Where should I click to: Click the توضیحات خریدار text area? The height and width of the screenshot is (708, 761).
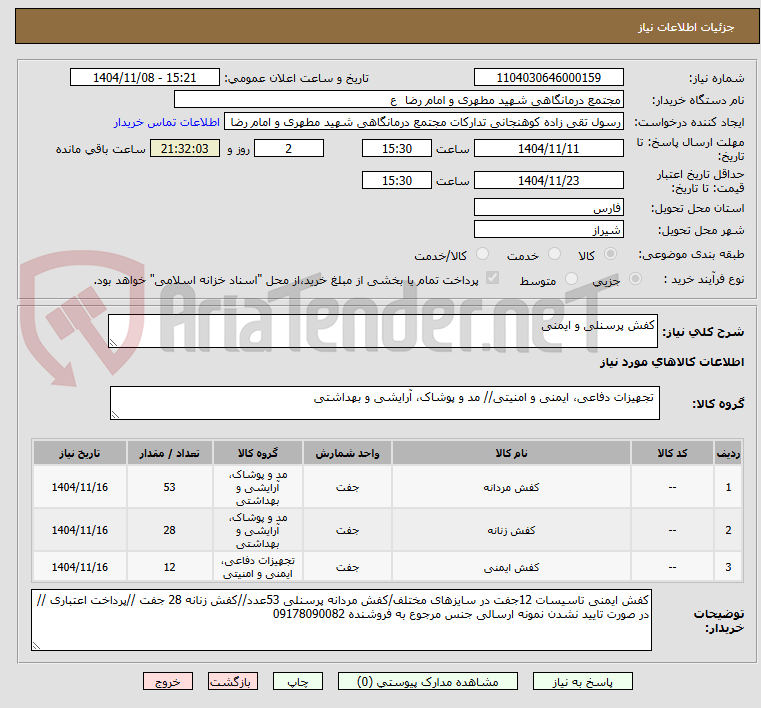(x=341, y=620)
